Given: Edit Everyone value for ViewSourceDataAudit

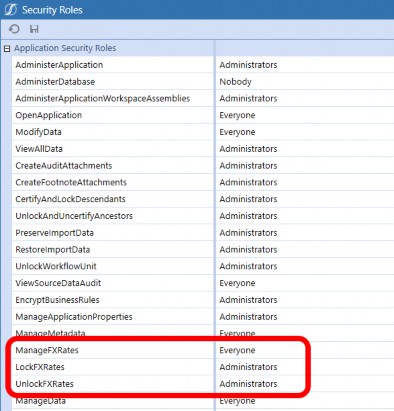Looking at the screenshot, I should [237, 283].
